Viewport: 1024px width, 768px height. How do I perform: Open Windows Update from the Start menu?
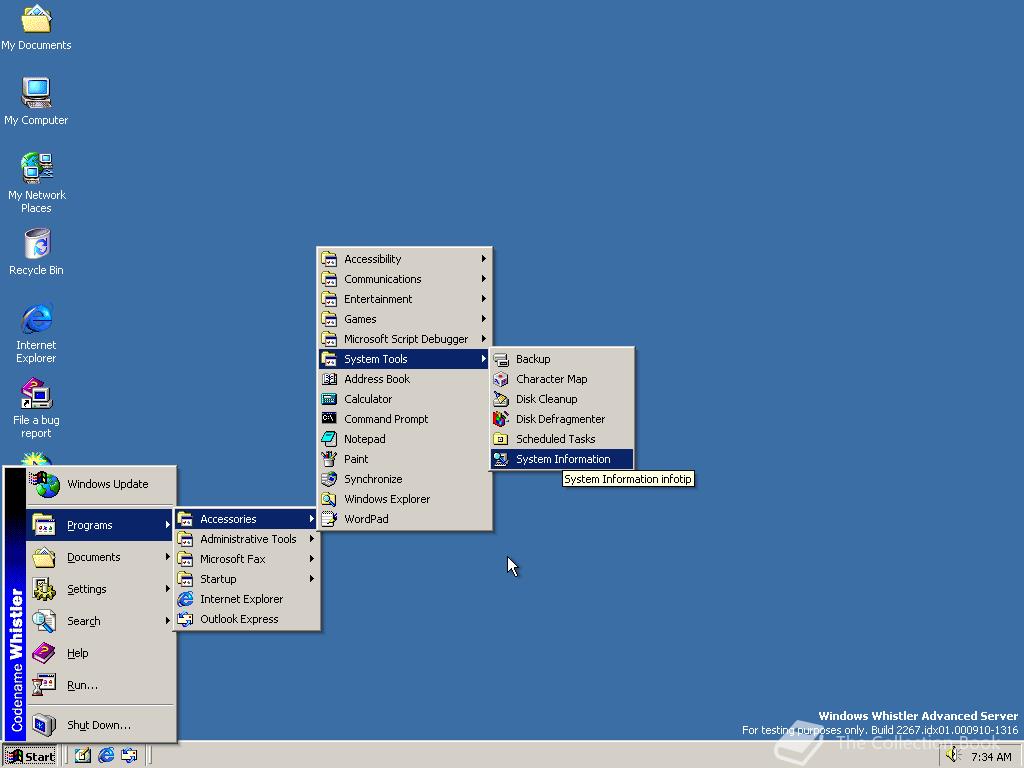click(x=101, y=485)
